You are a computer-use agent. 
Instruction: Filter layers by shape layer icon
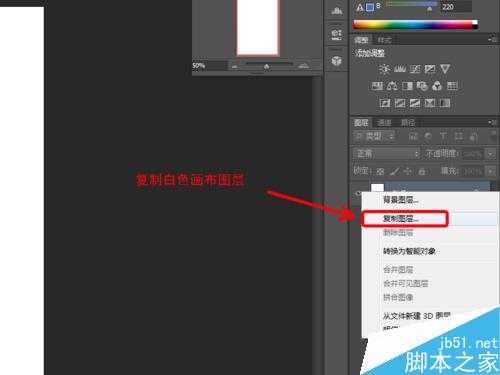coord(459,136)
